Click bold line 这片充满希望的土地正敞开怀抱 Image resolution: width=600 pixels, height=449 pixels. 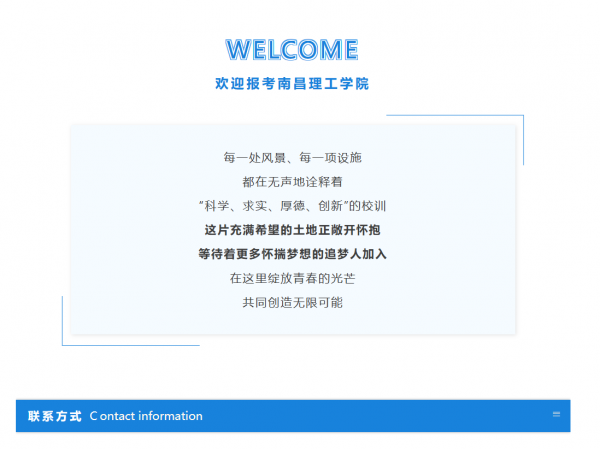click(x=293, y=230)
